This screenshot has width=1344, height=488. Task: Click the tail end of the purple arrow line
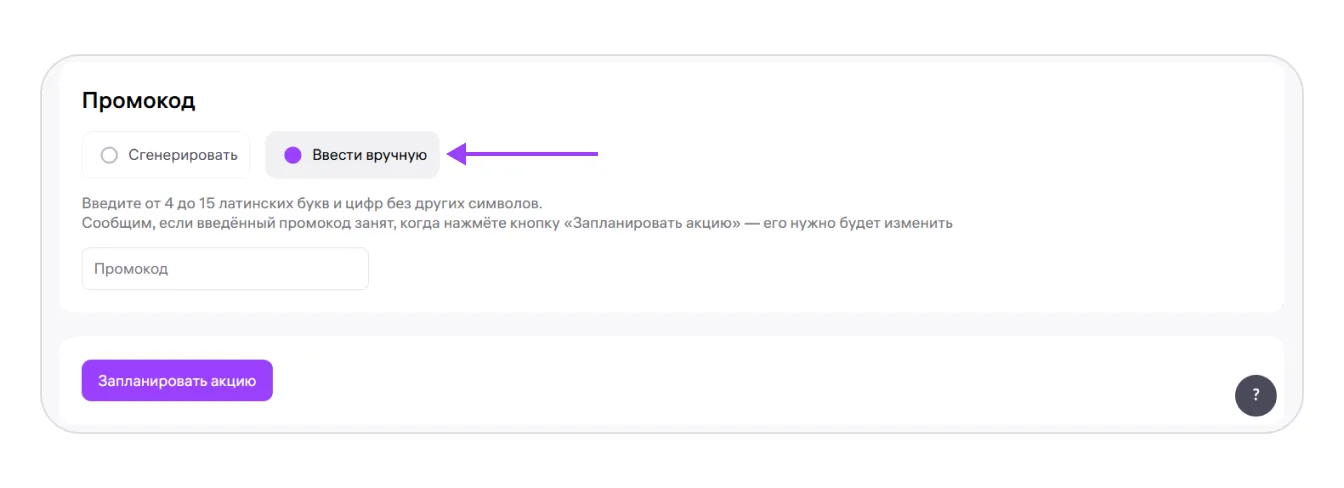[594, 154]
